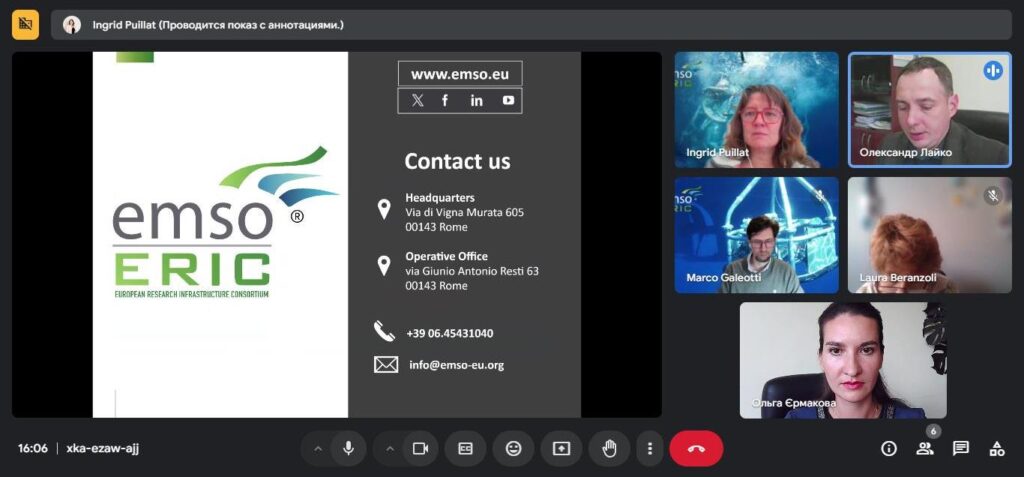The width and height of the screenshot is (1024, 477).
Task: Turn on closed captions
Action: pos(465,449)
